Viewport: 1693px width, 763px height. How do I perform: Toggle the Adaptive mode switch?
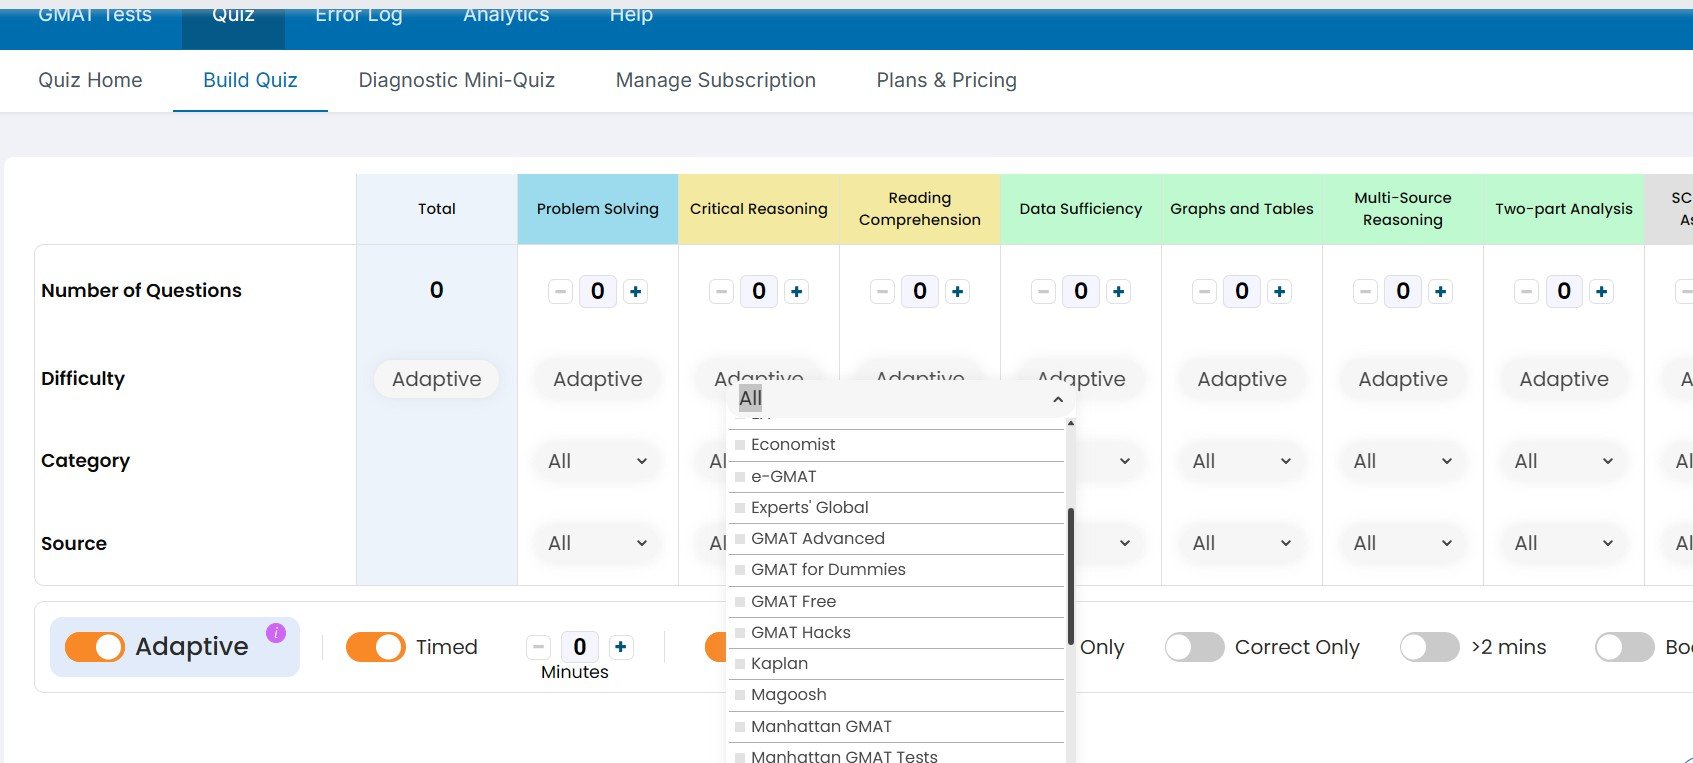point(95,647)
